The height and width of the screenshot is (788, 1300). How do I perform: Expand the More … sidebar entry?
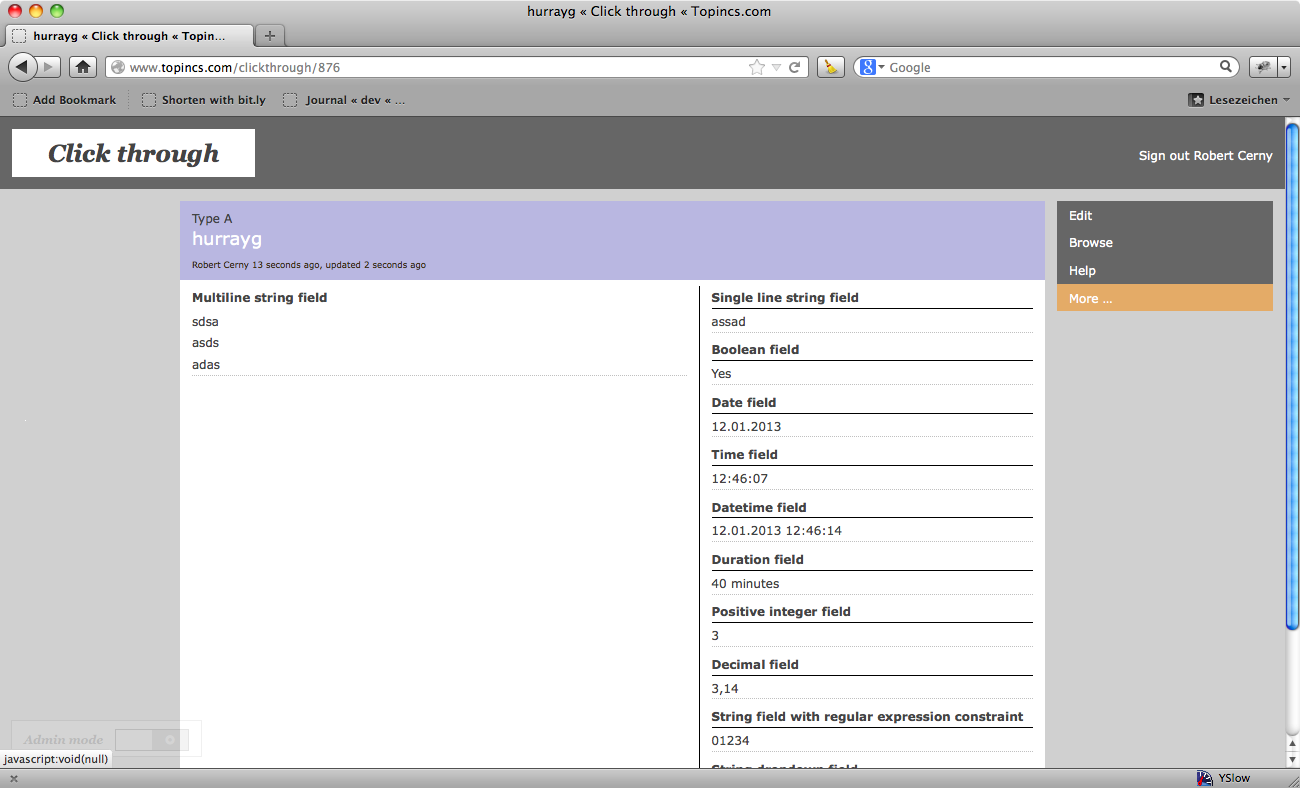pos(1090,298)
